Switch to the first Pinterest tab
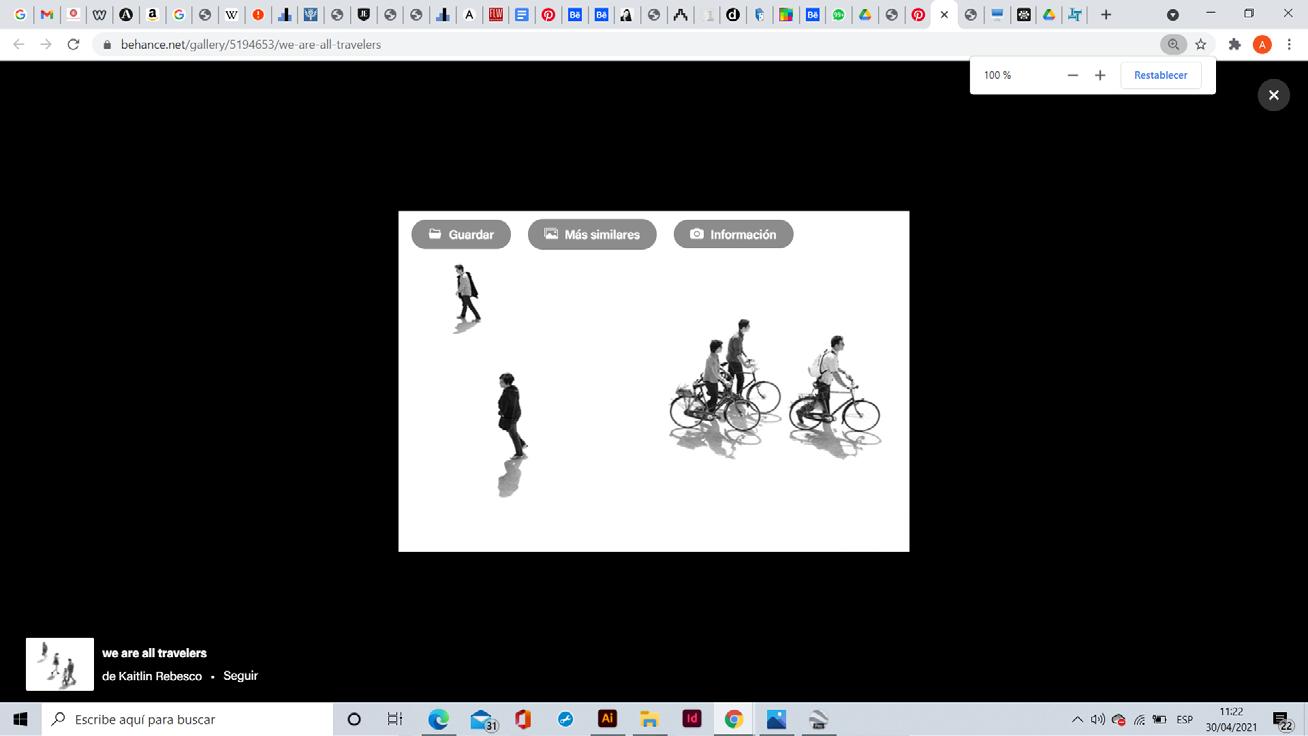 (548, 15)
